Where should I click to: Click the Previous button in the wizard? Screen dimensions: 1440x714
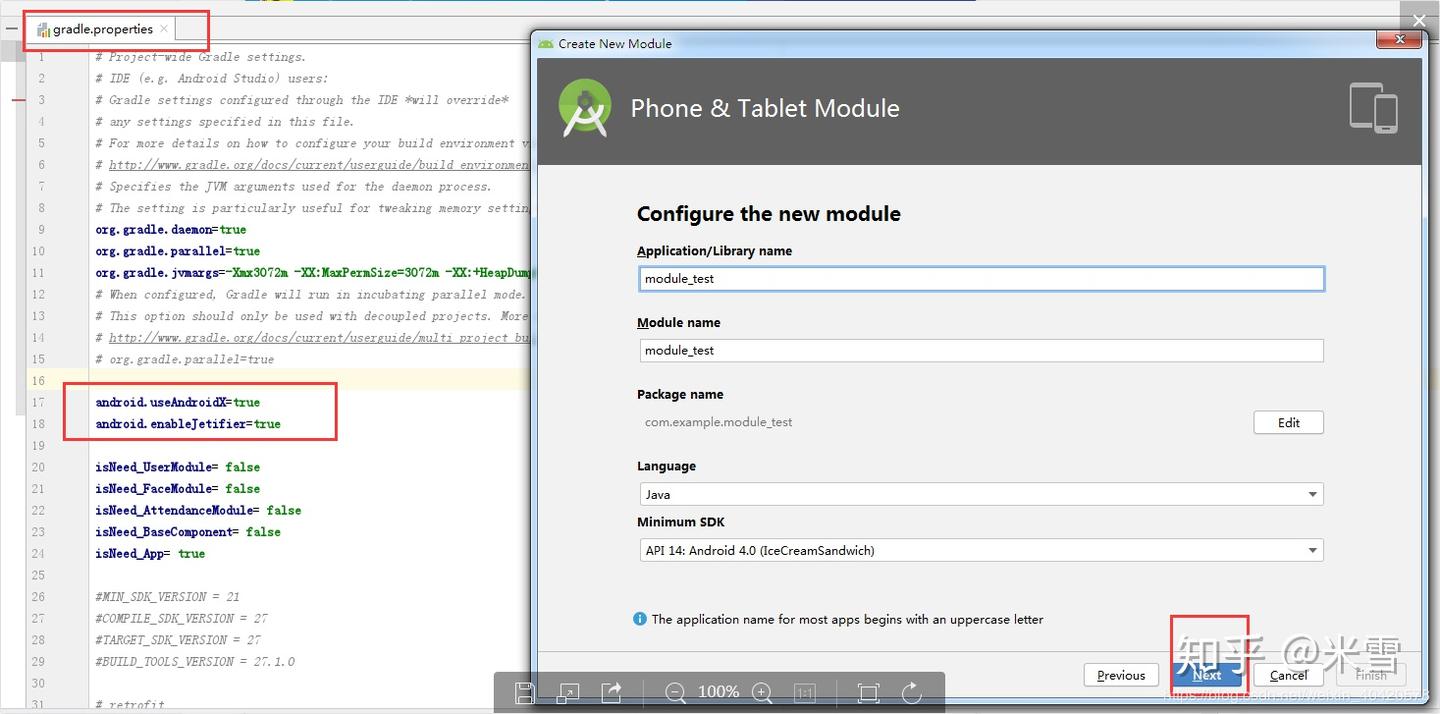coord(1121,675)
